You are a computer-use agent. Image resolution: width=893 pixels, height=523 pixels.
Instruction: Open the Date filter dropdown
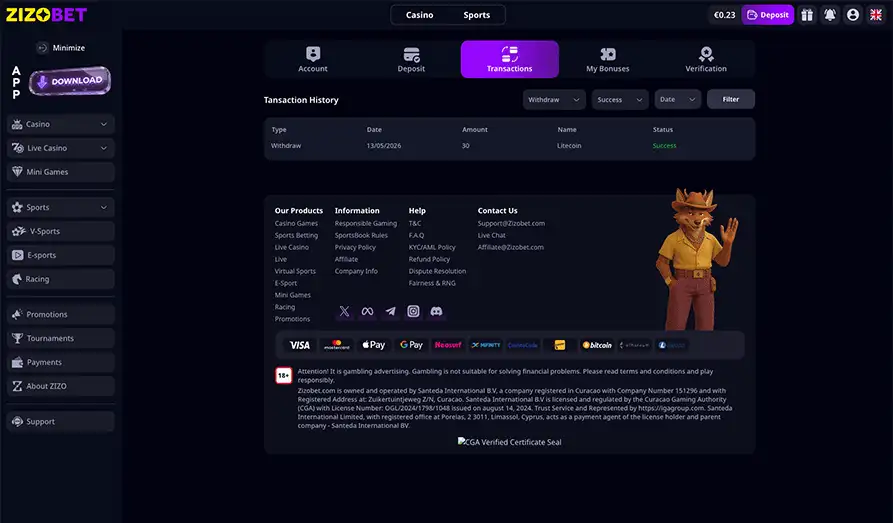click(678, 99)
